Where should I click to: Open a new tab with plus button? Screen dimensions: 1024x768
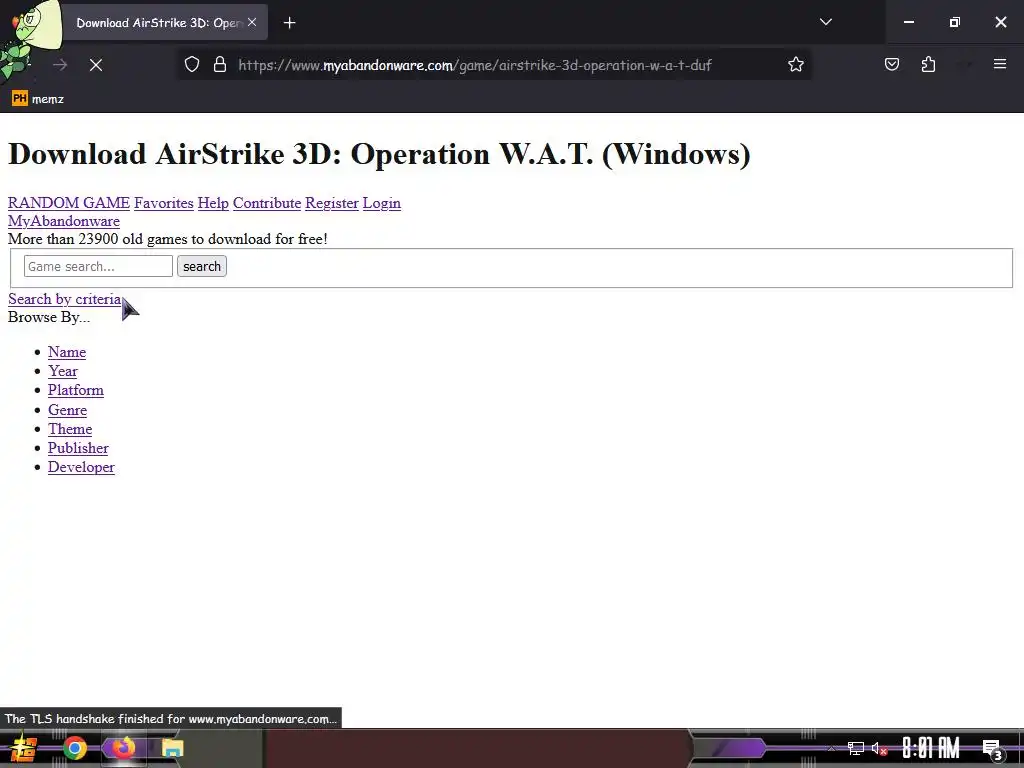pos(289,23)
